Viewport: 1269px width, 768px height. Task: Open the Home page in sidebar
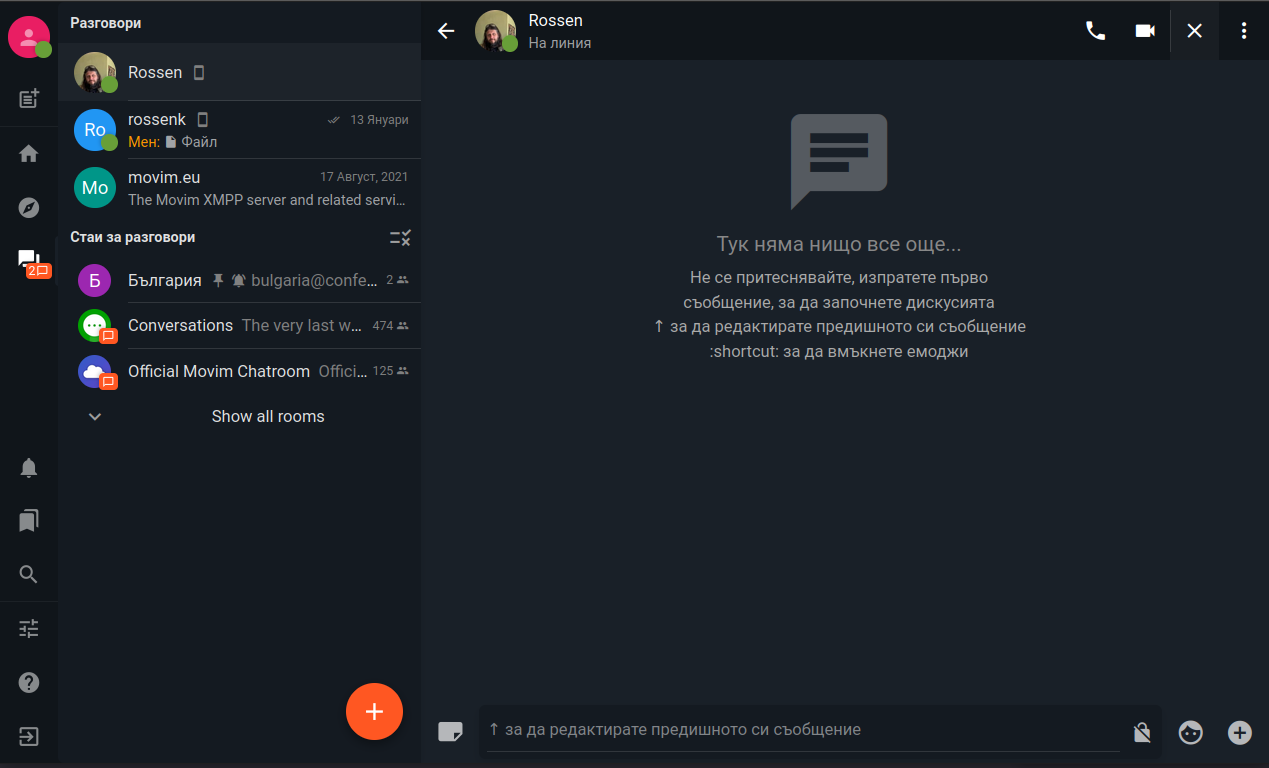(29, 154)
